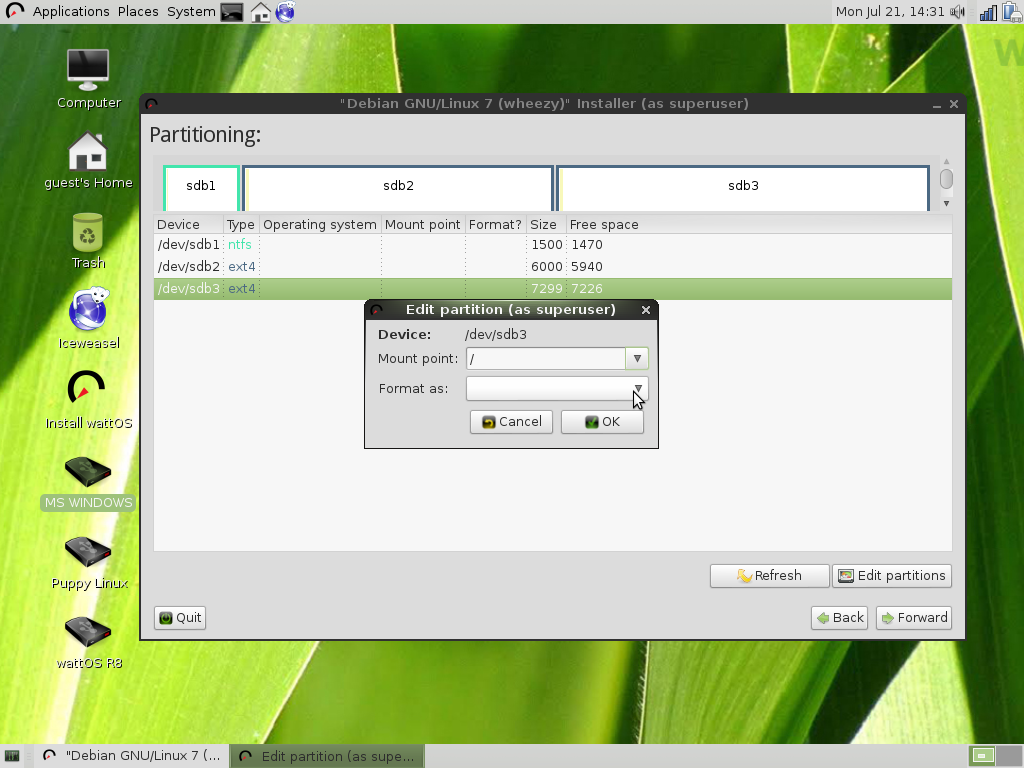1024x768 pixels.
Task: Close the Edit partition dialog
Action: pyautogui.click(x=646, y=310)
